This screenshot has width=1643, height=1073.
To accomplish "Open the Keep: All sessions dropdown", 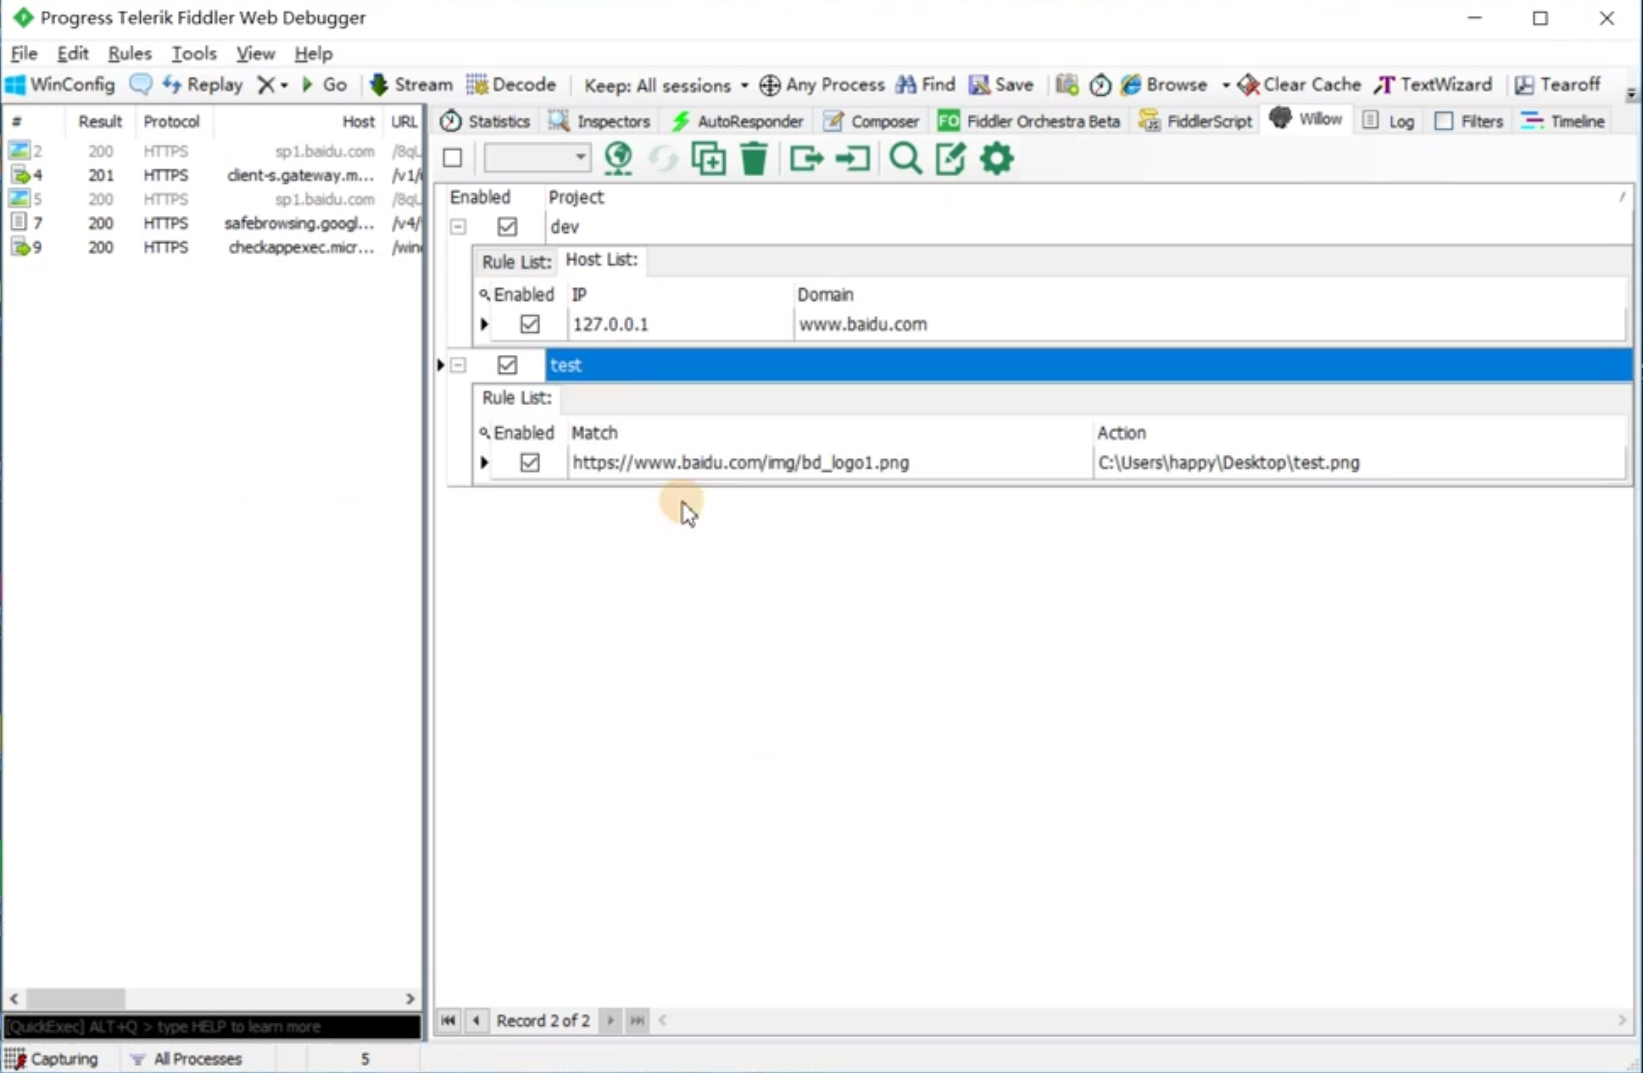I will (666, 85).
